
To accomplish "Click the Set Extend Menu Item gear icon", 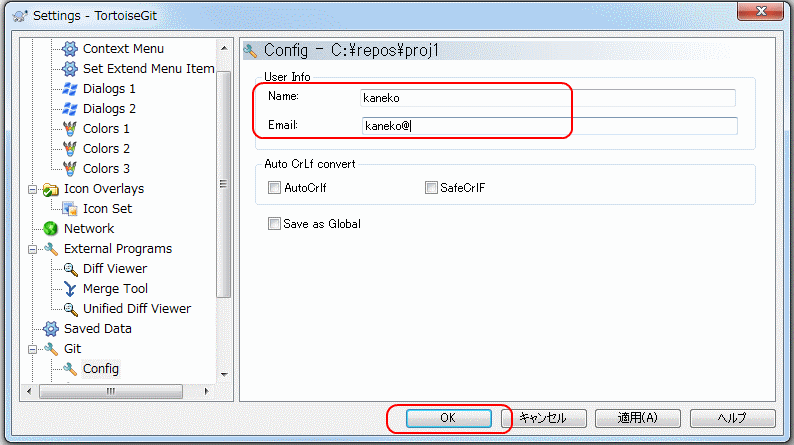I will point(69,68).
